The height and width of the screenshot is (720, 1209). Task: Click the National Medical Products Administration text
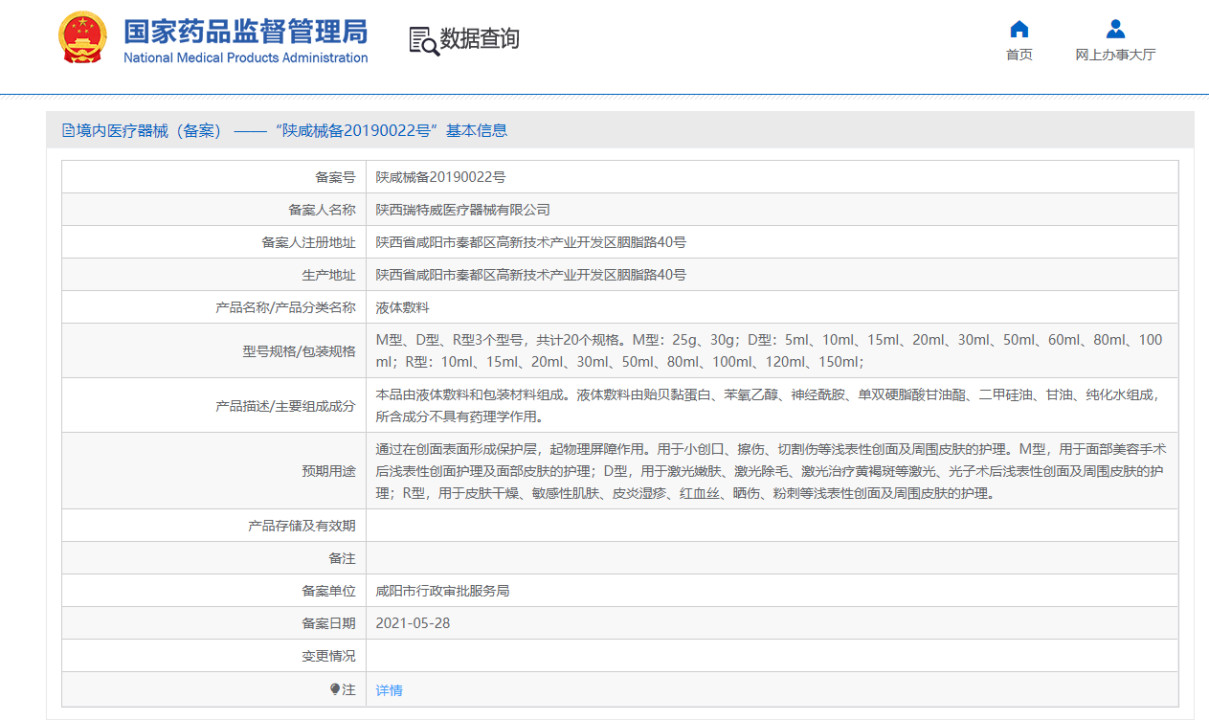point(245,58)
